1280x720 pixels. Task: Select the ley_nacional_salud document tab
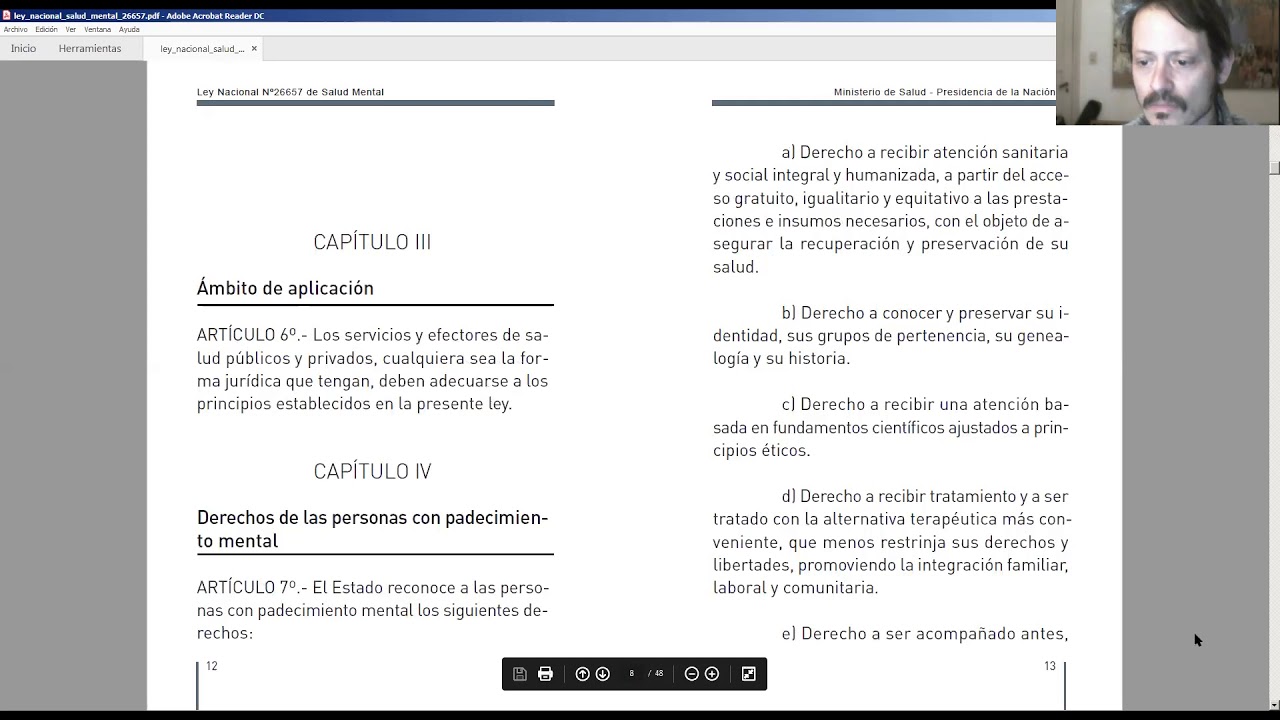202,48
